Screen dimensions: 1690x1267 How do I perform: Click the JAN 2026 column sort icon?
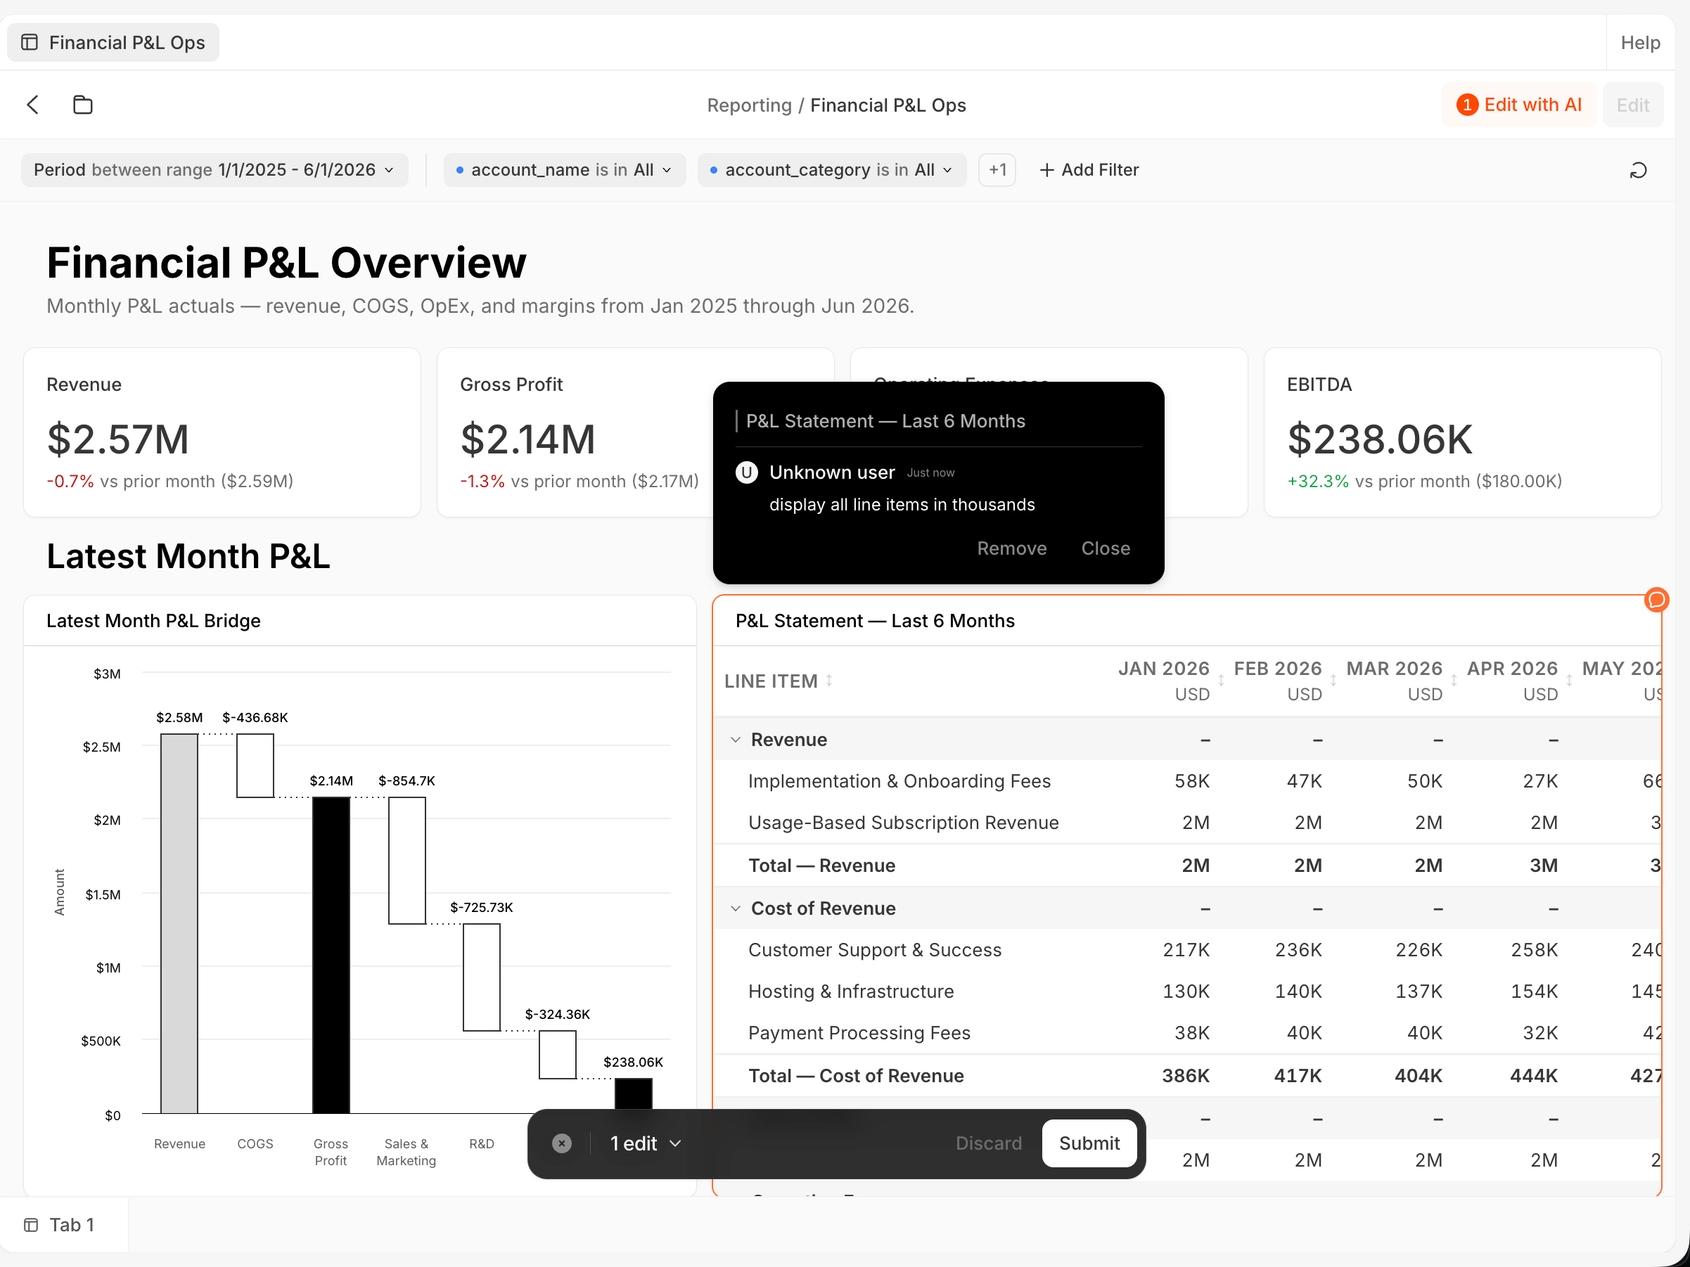[1221, 681]
